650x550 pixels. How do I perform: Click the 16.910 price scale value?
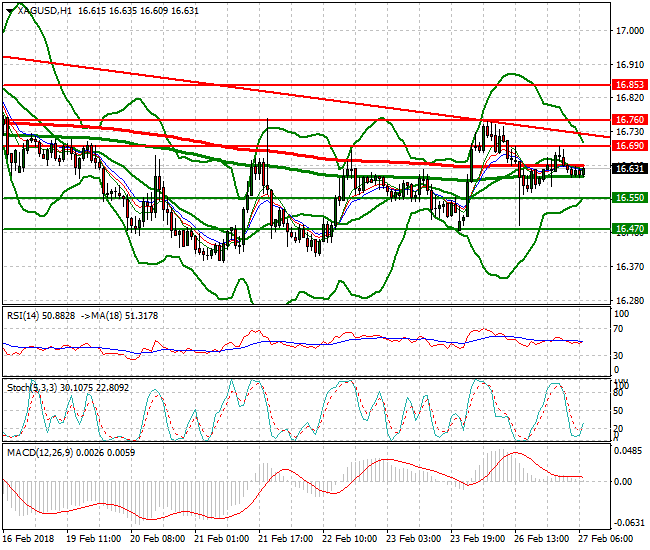click(630, 65)
